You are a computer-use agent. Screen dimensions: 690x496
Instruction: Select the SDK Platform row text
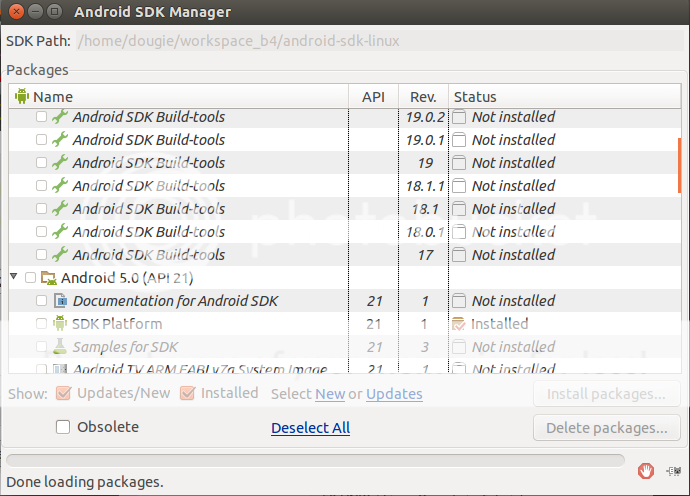coord(117,324)
